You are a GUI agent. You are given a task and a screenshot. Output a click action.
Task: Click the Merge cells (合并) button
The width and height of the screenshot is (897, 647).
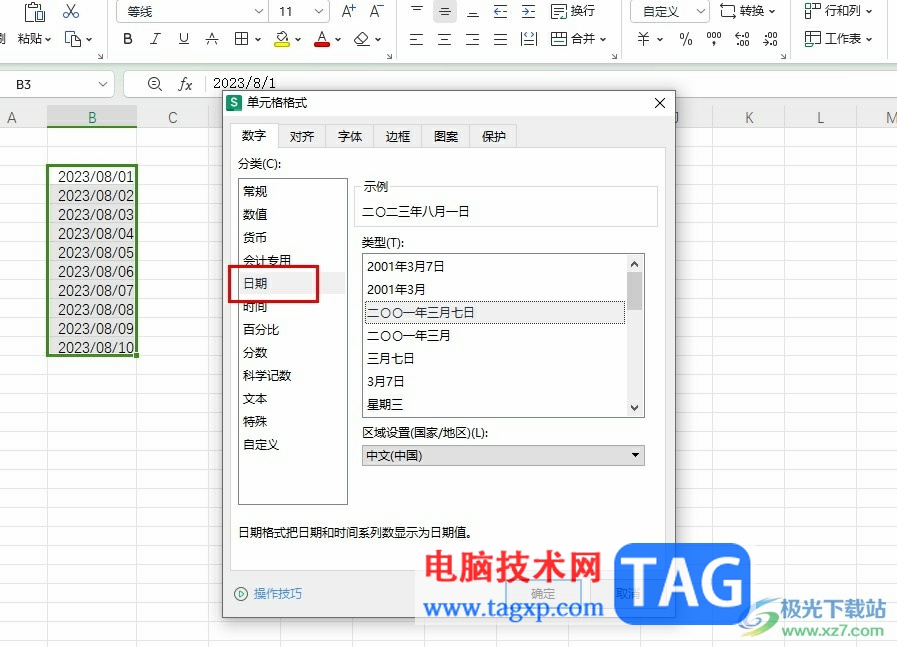coord(573,39)
